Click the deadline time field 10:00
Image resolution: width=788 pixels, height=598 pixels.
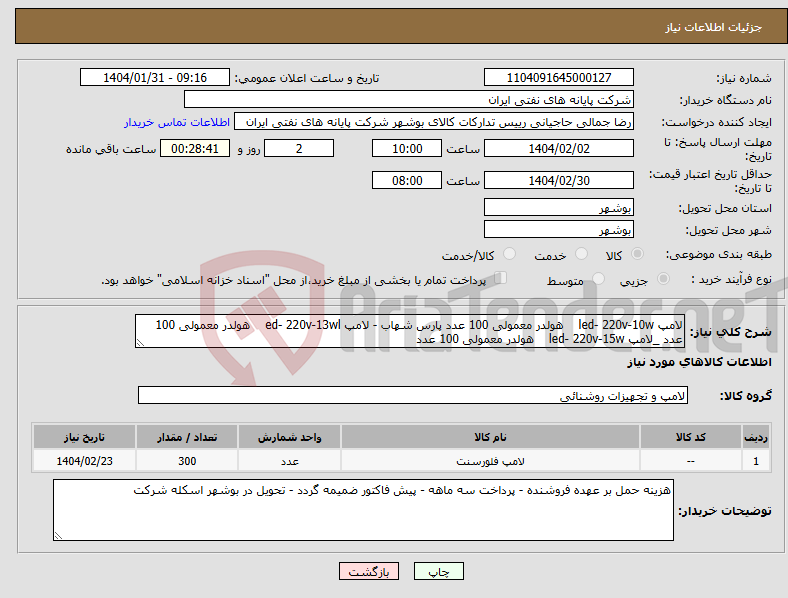tap(407, 148)
